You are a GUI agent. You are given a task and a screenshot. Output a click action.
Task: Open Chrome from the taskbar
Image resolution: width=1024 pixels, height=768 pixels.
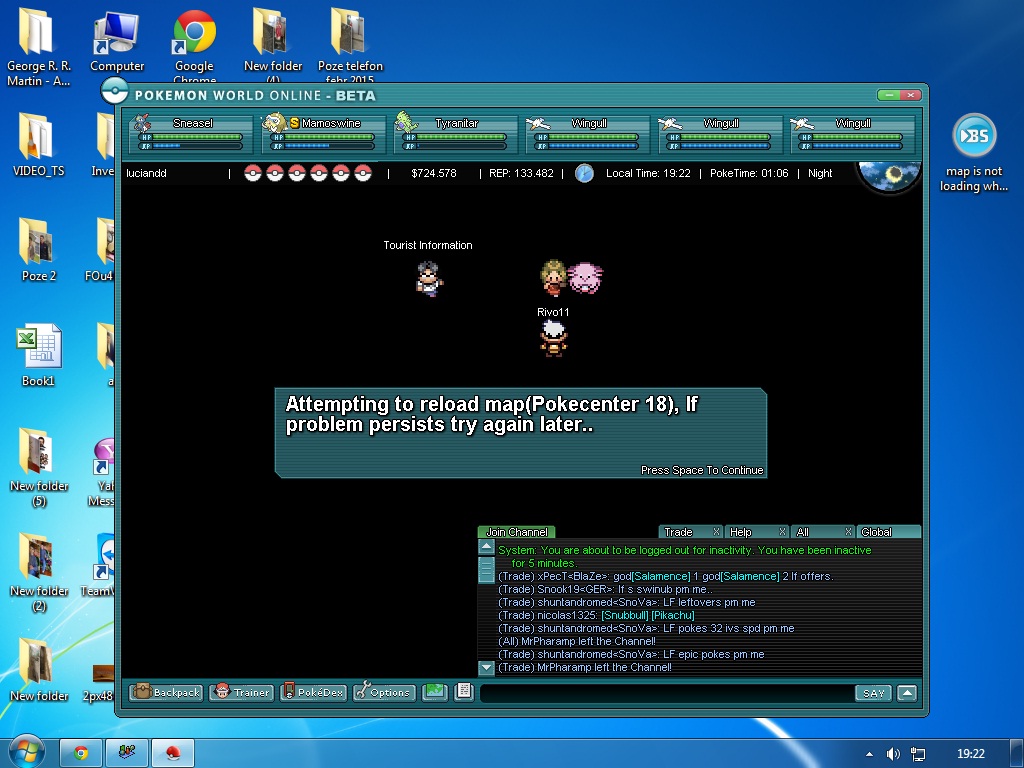(x=81, y=753)
